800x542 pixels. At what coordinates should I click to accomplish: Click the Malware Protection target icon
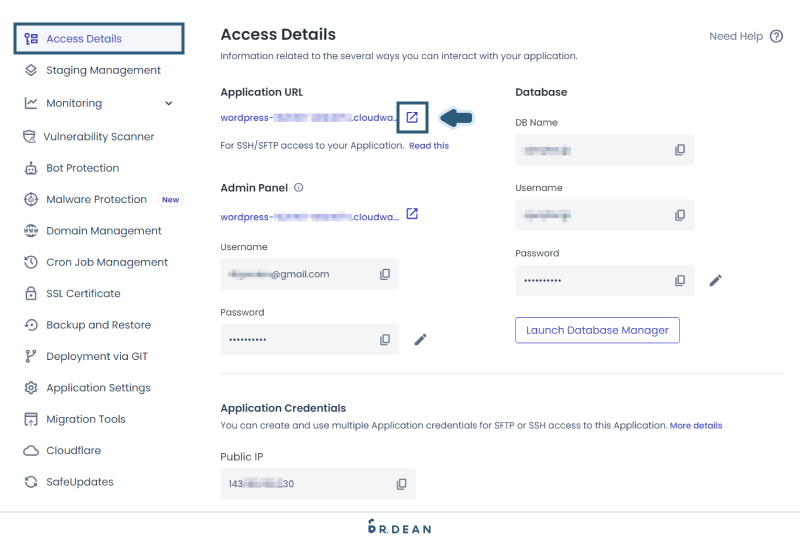[31, 200]
